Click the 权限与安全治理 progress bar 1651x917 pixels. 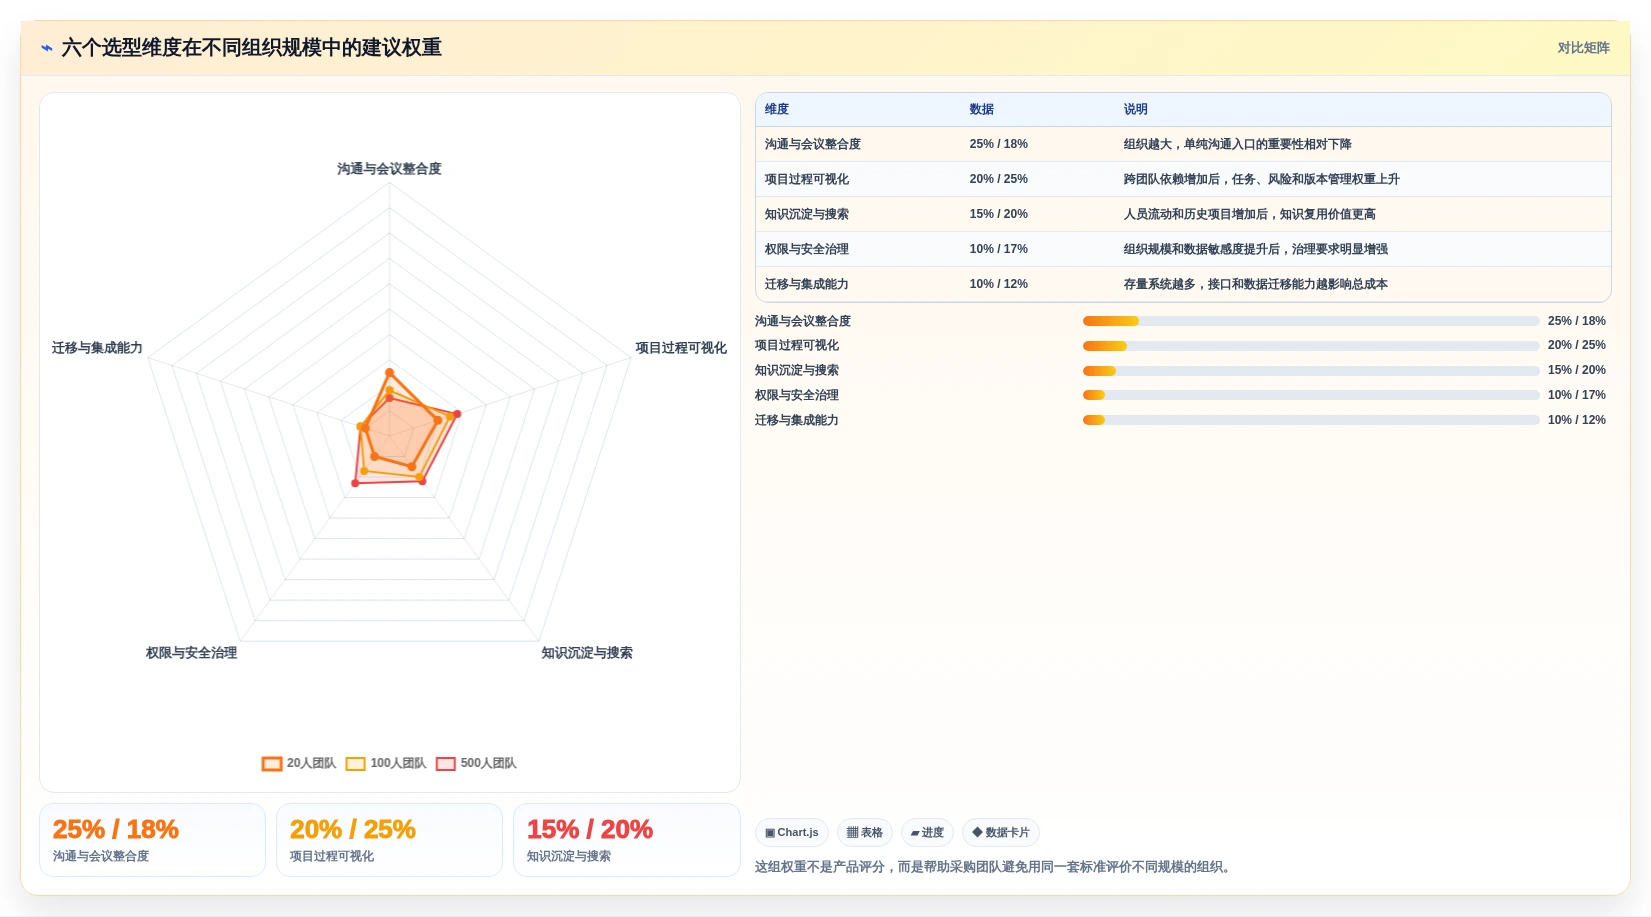pos(1311,395)
